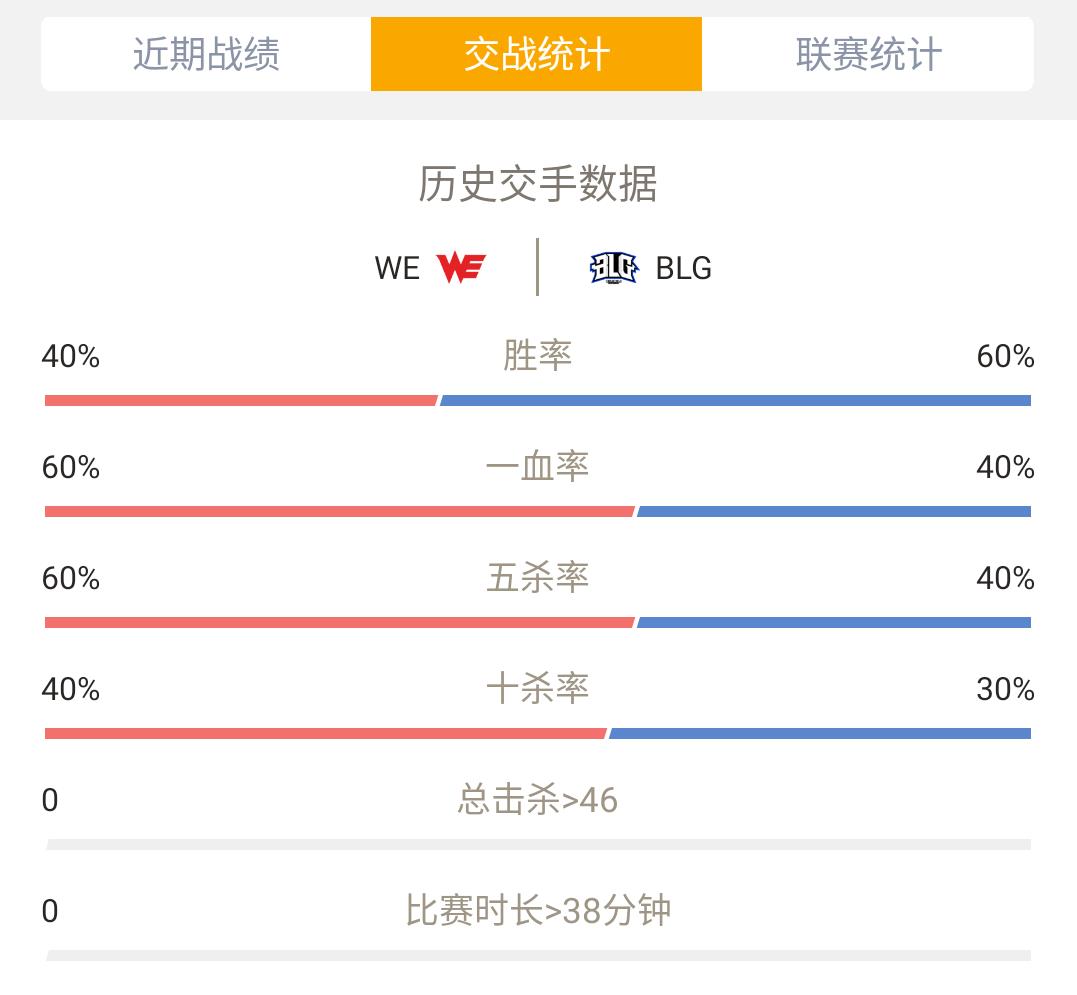This screenshot has height=995, width=1077.
Task: Click the 总击杀>46 label
Action: click(538, 800)
